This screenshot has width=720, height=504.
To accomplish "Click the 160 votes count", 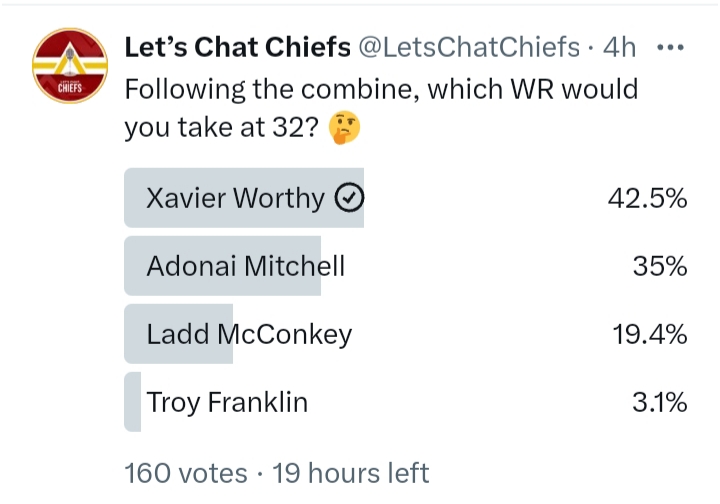I will (186, 473).
